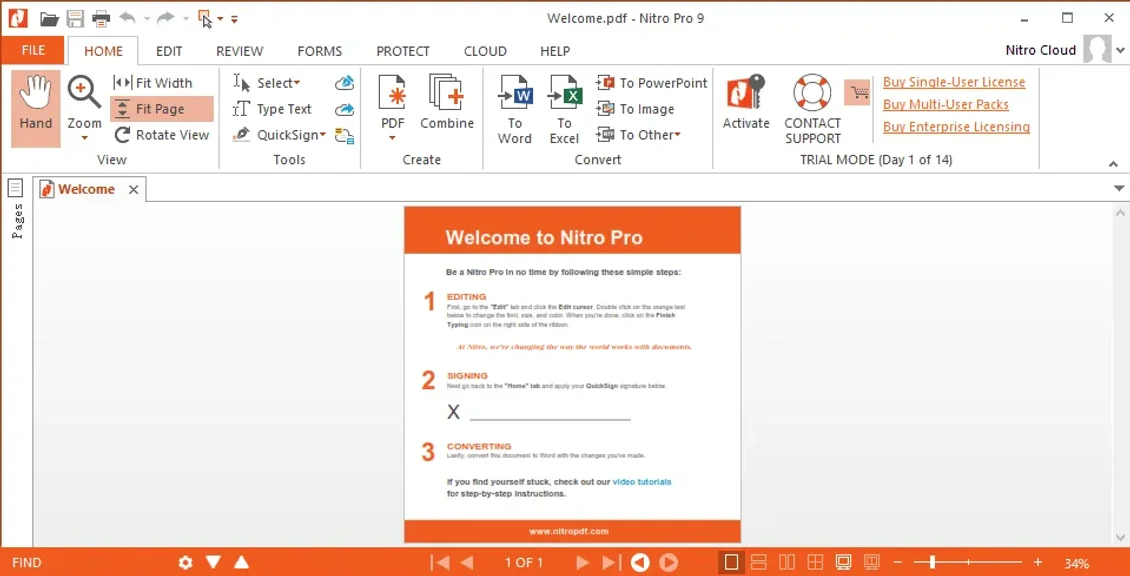
Task: Convert To PowerPoint
Action: pyautogui.click(x=651, y=83)
